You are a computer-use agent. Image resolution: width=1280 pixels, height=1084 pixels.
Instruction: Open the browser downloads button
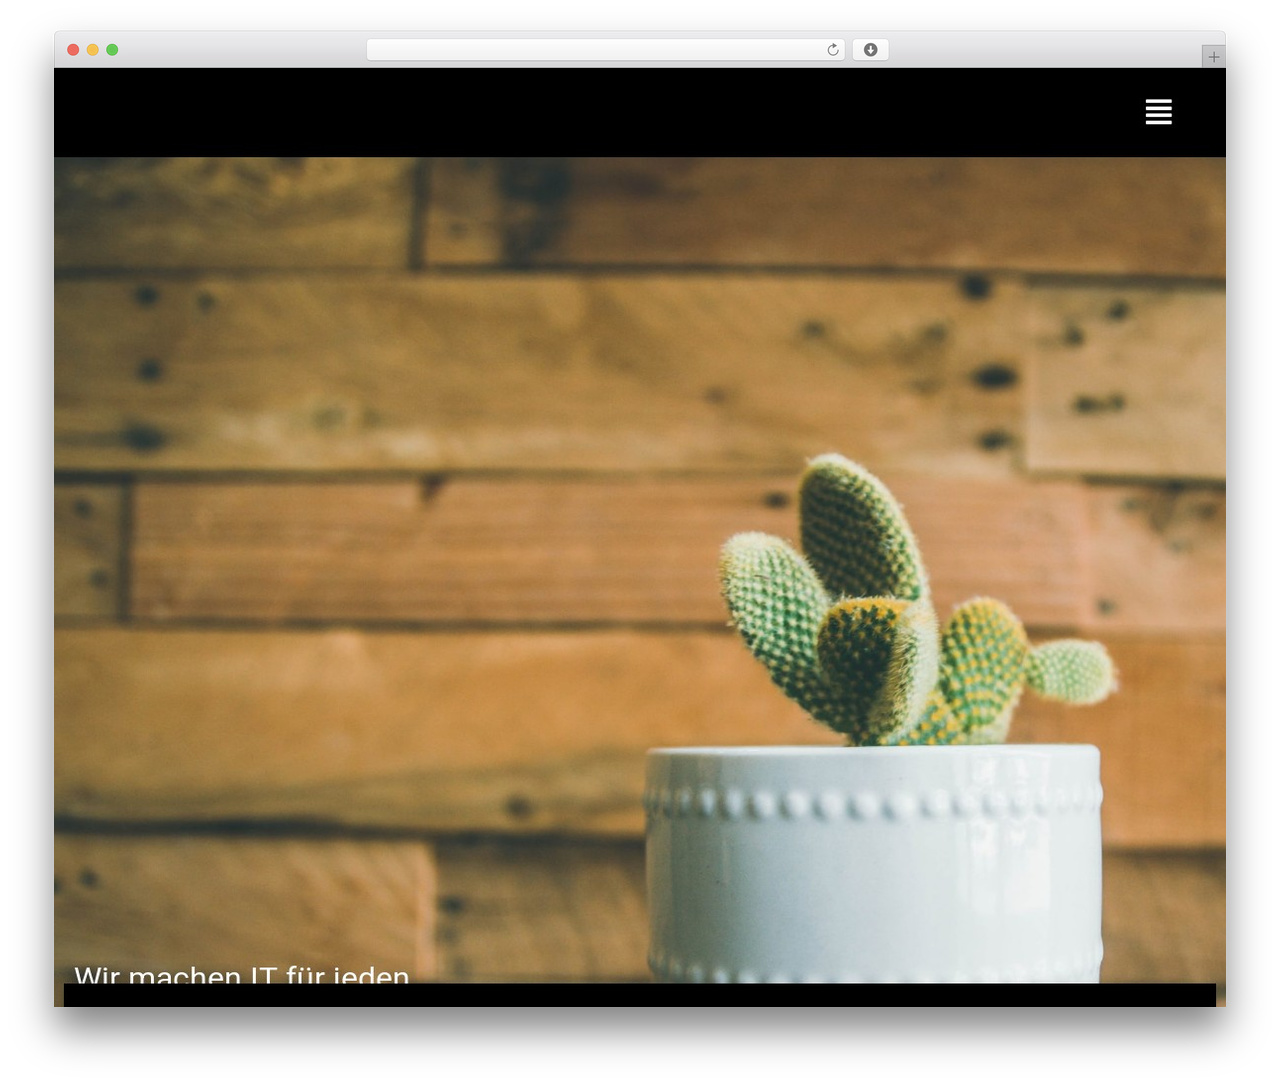(x=870, y=50)
